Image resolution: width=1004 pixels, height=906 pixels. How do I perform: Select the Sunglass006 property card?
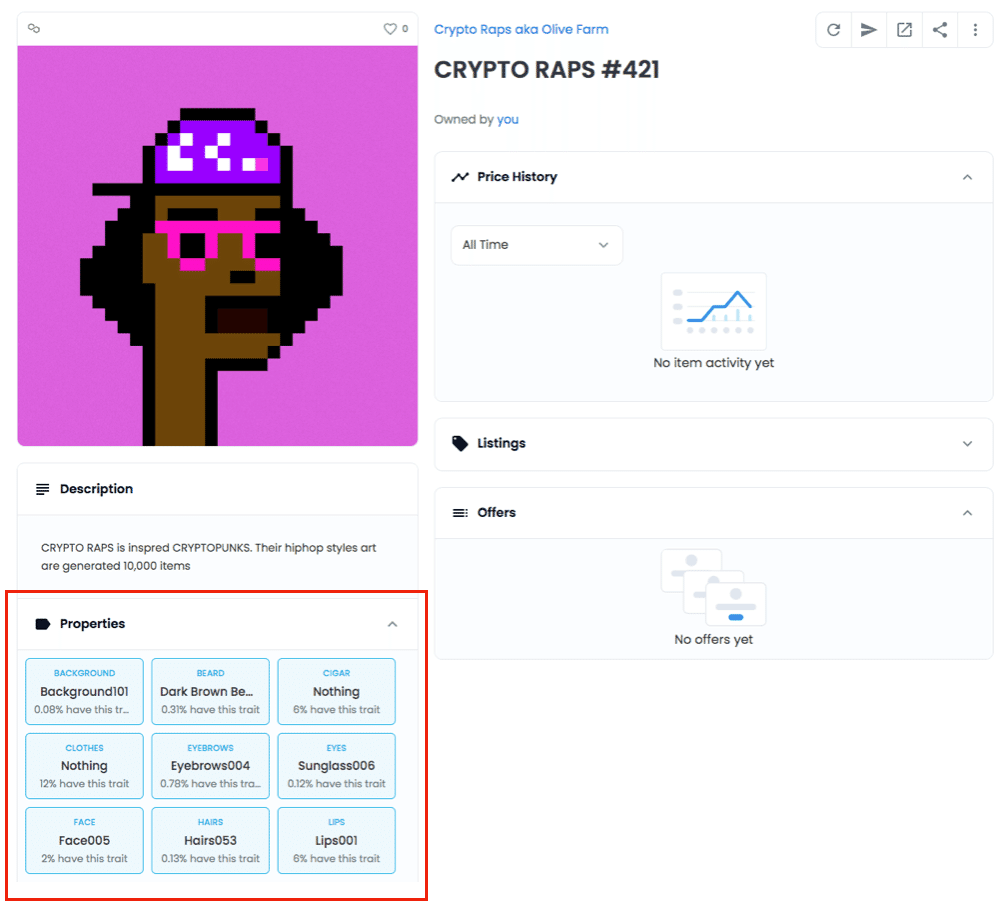click(x=337, y=766)
